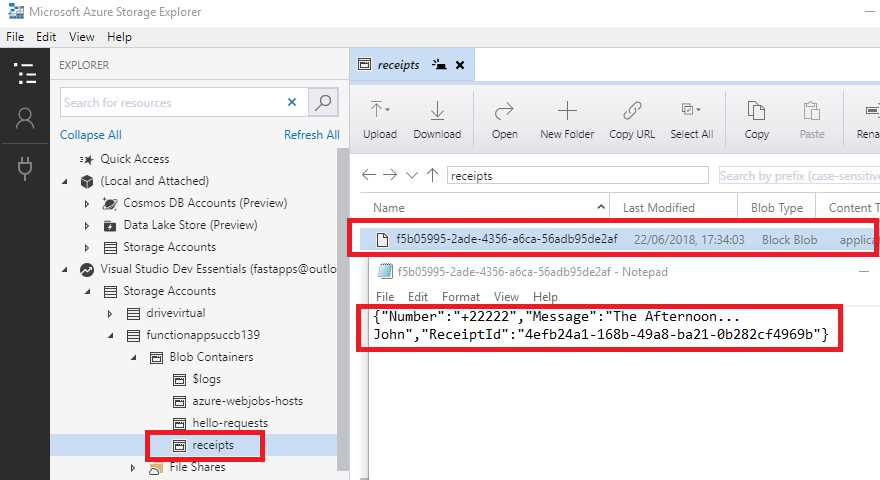Image resolution: width=880 pixels, height=480 pixels.
Task: Open the Select All dropdown arrow
Action: [x=698, y=109]
